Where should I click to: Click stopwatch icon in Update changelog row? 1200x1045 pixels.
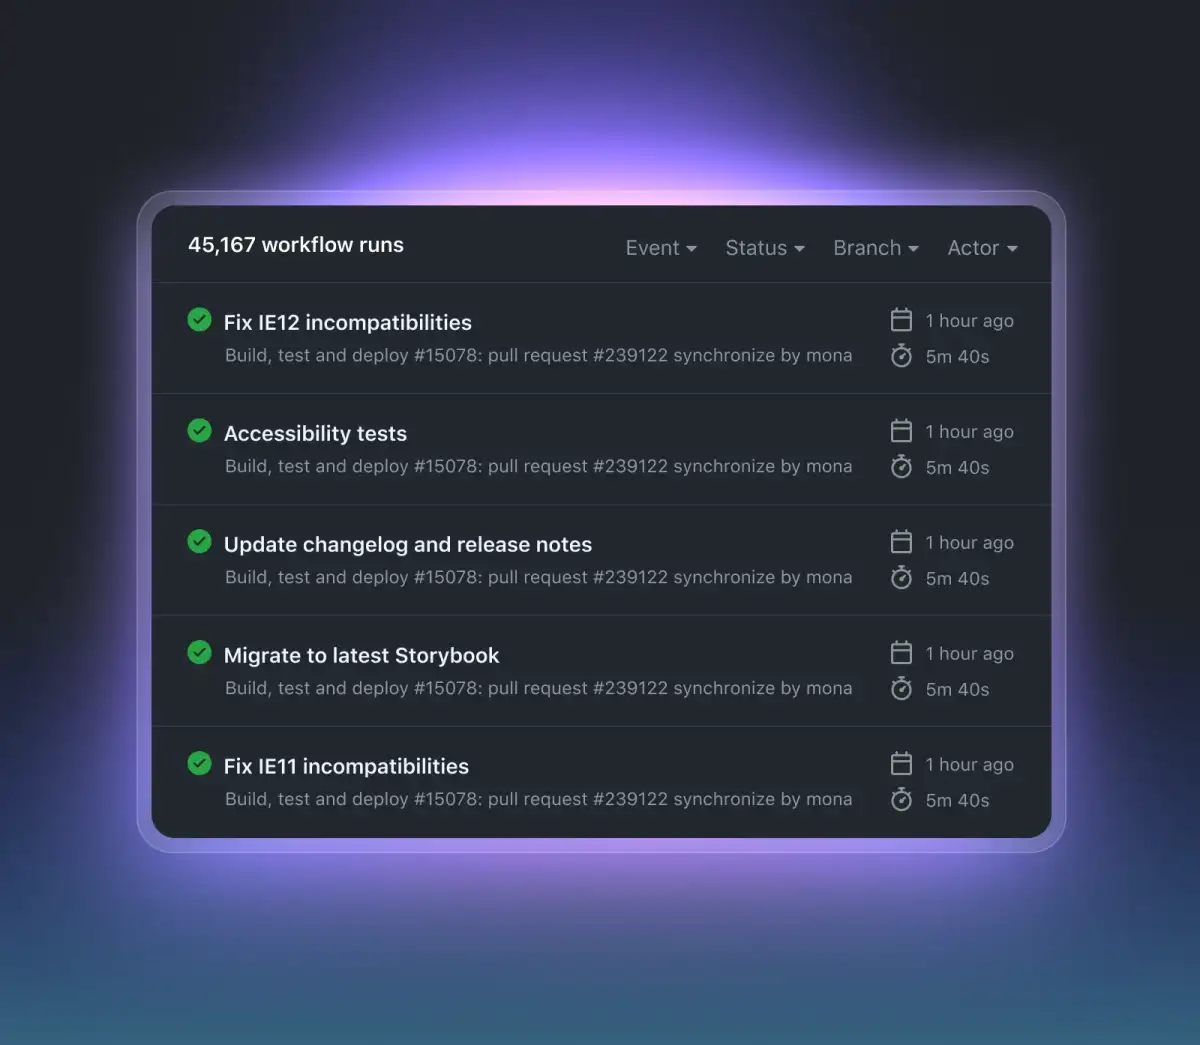coord(901,578)
